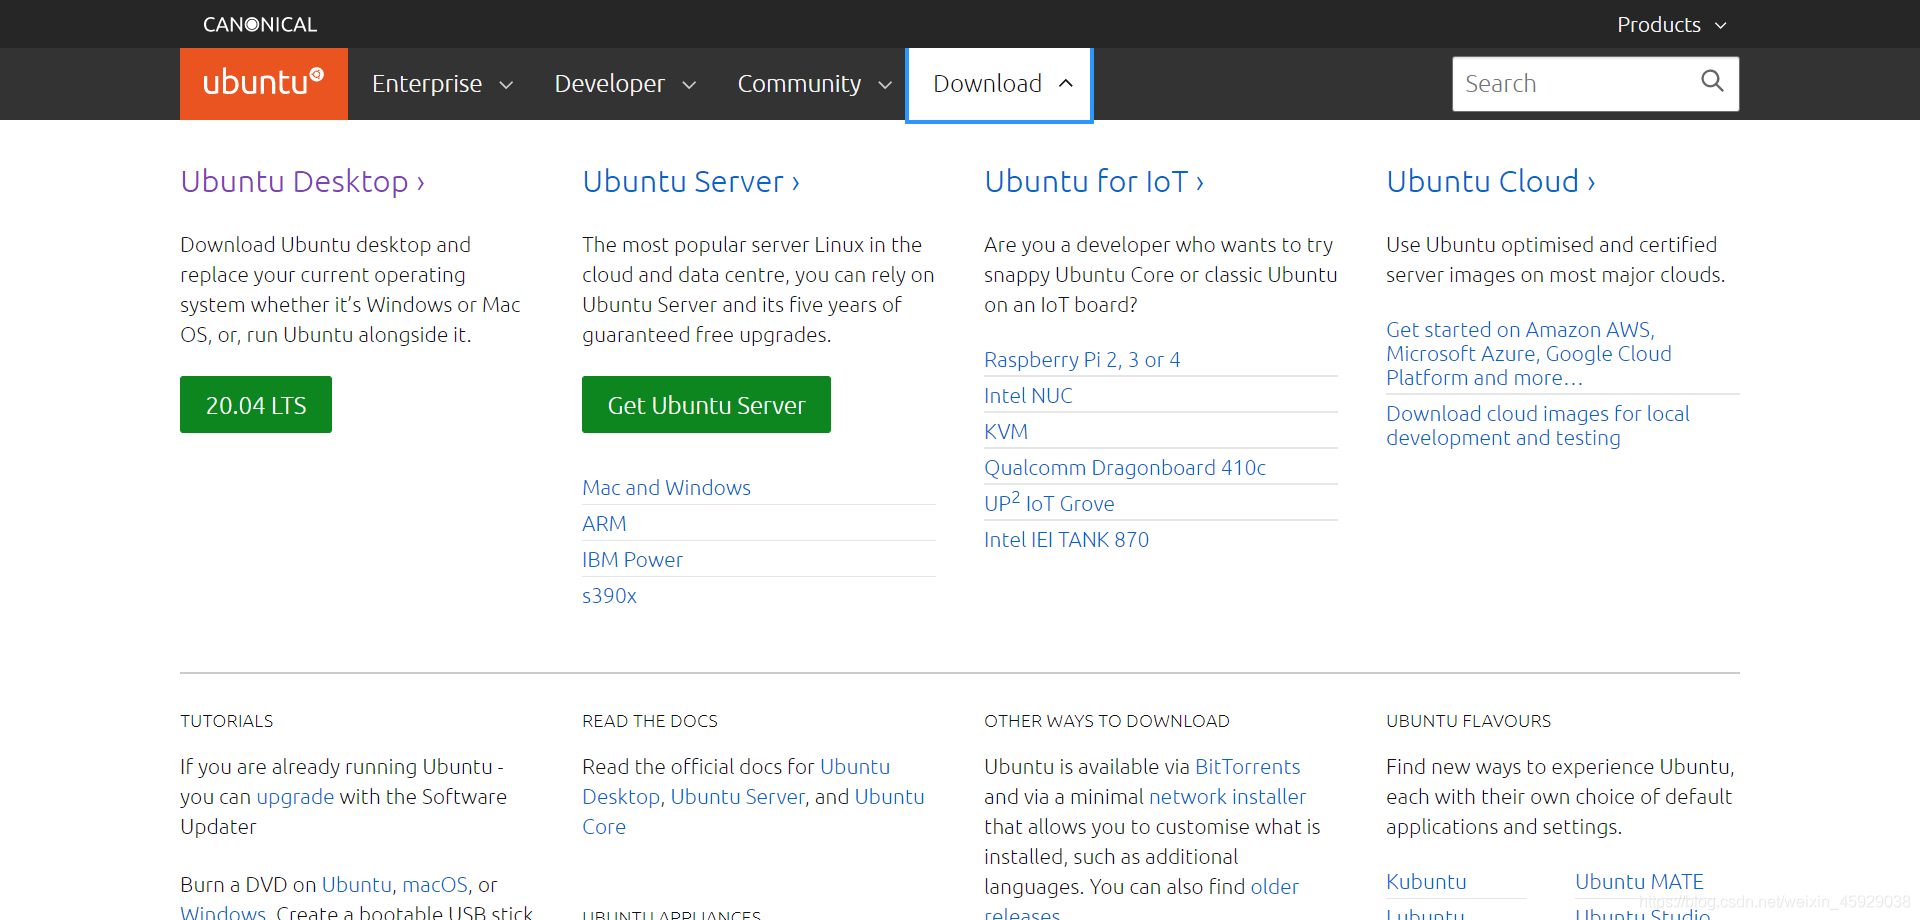Click the READ THE DOCS heading
Image resolution: width=1920 pixels, height=920 pixels.
tap(650, 721)
